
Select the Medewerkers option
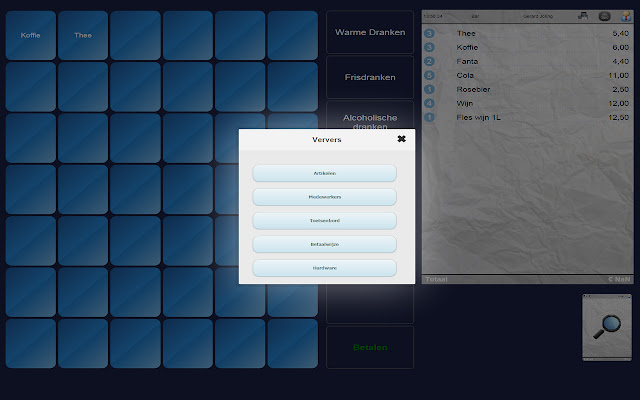[x=324, y=197]
